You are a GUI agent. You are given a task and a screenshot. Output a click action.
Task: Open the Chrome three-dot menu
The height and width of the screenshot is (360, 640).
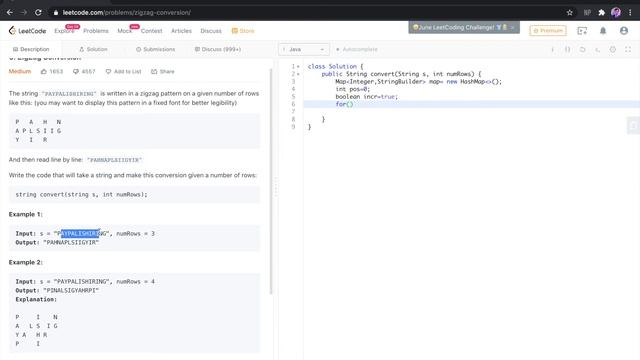[630, 13]
